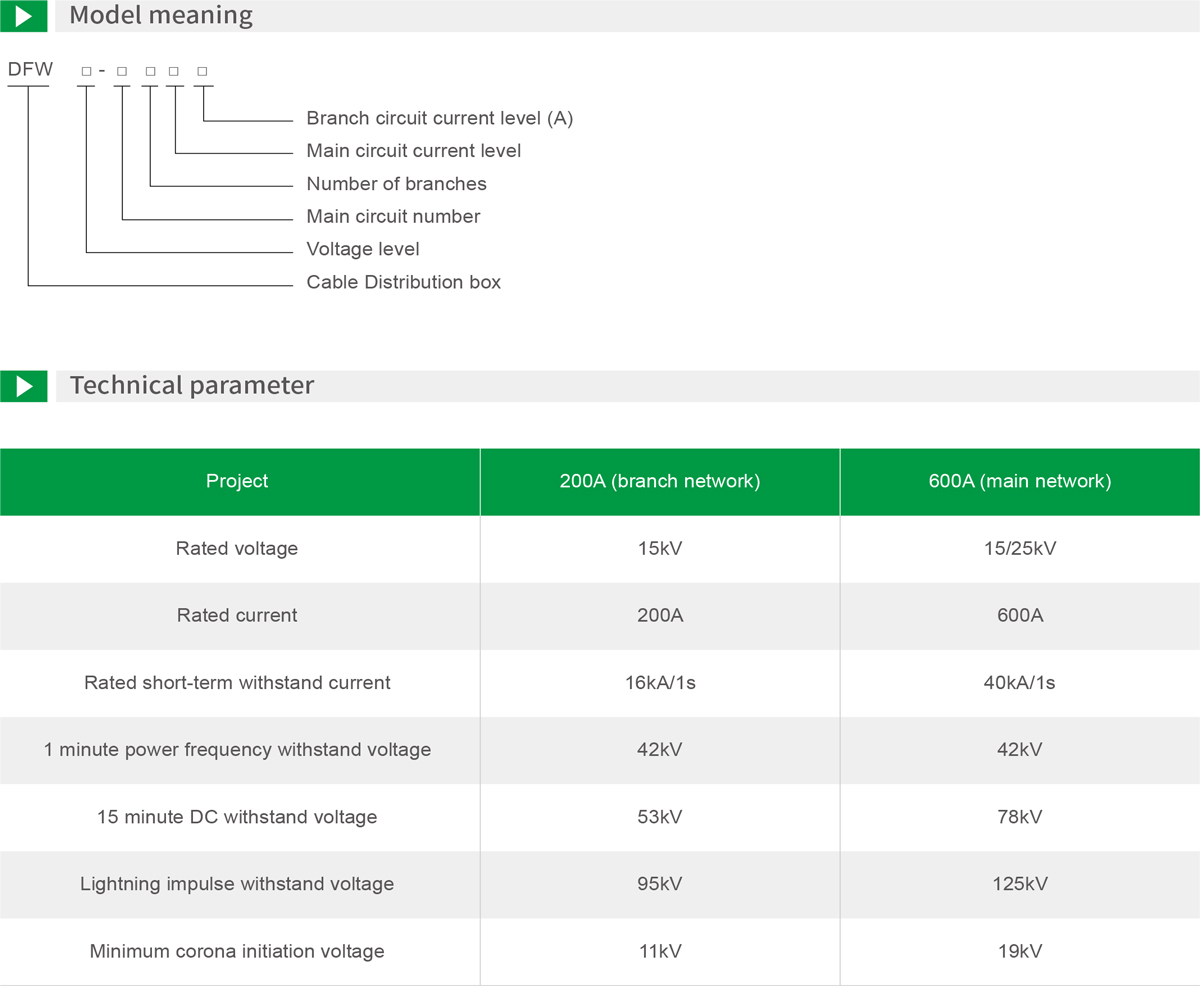Image resolution: width=1200 pixels, height=986 pixels.
Task: Click the 40kA/1s cell in main network column
Action: click(x=1020, y=683)
